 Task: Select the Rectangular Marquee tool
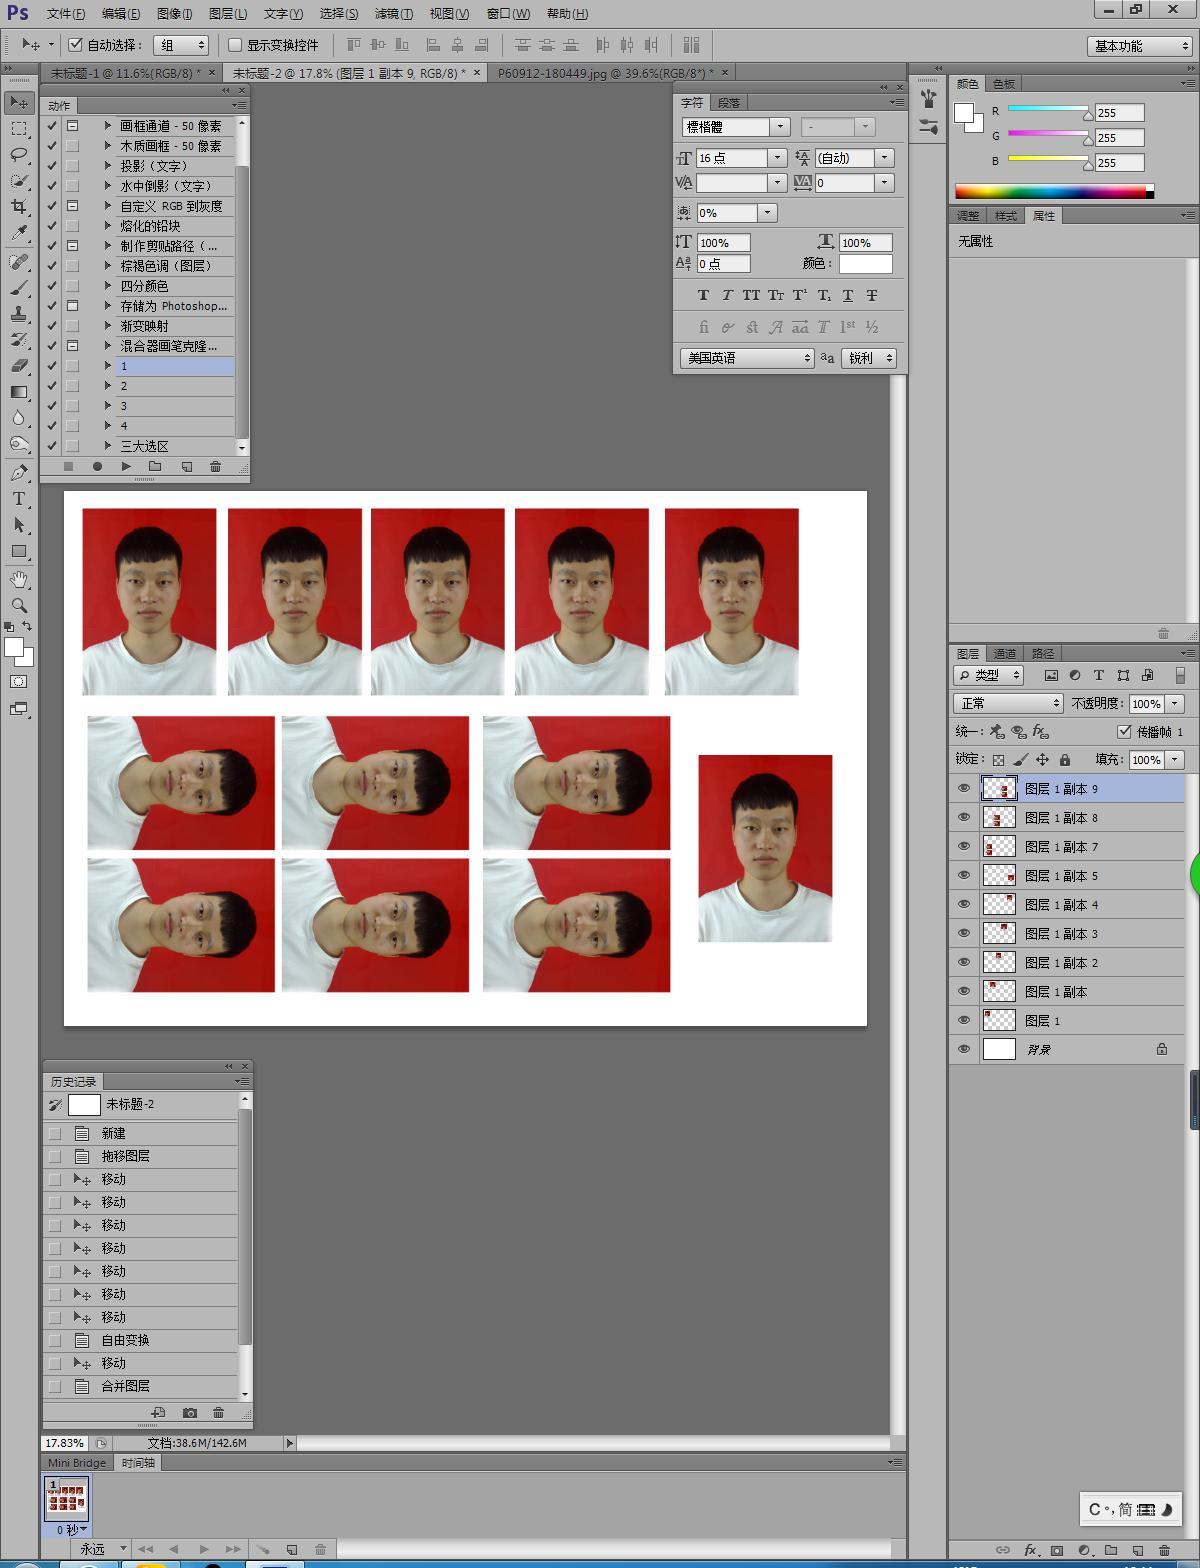coord(19,129)
